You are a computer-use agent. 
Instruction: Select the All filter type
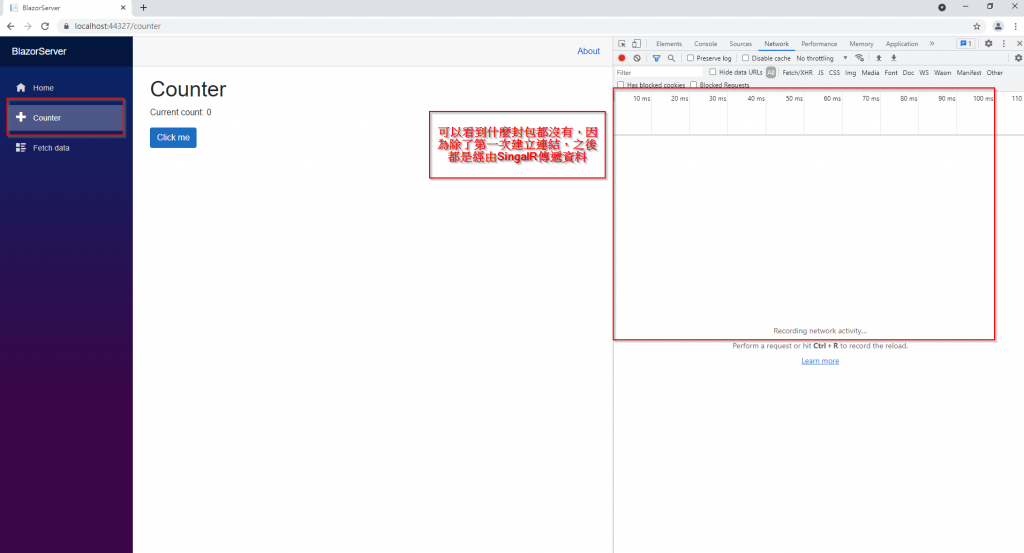coord(771,72)
